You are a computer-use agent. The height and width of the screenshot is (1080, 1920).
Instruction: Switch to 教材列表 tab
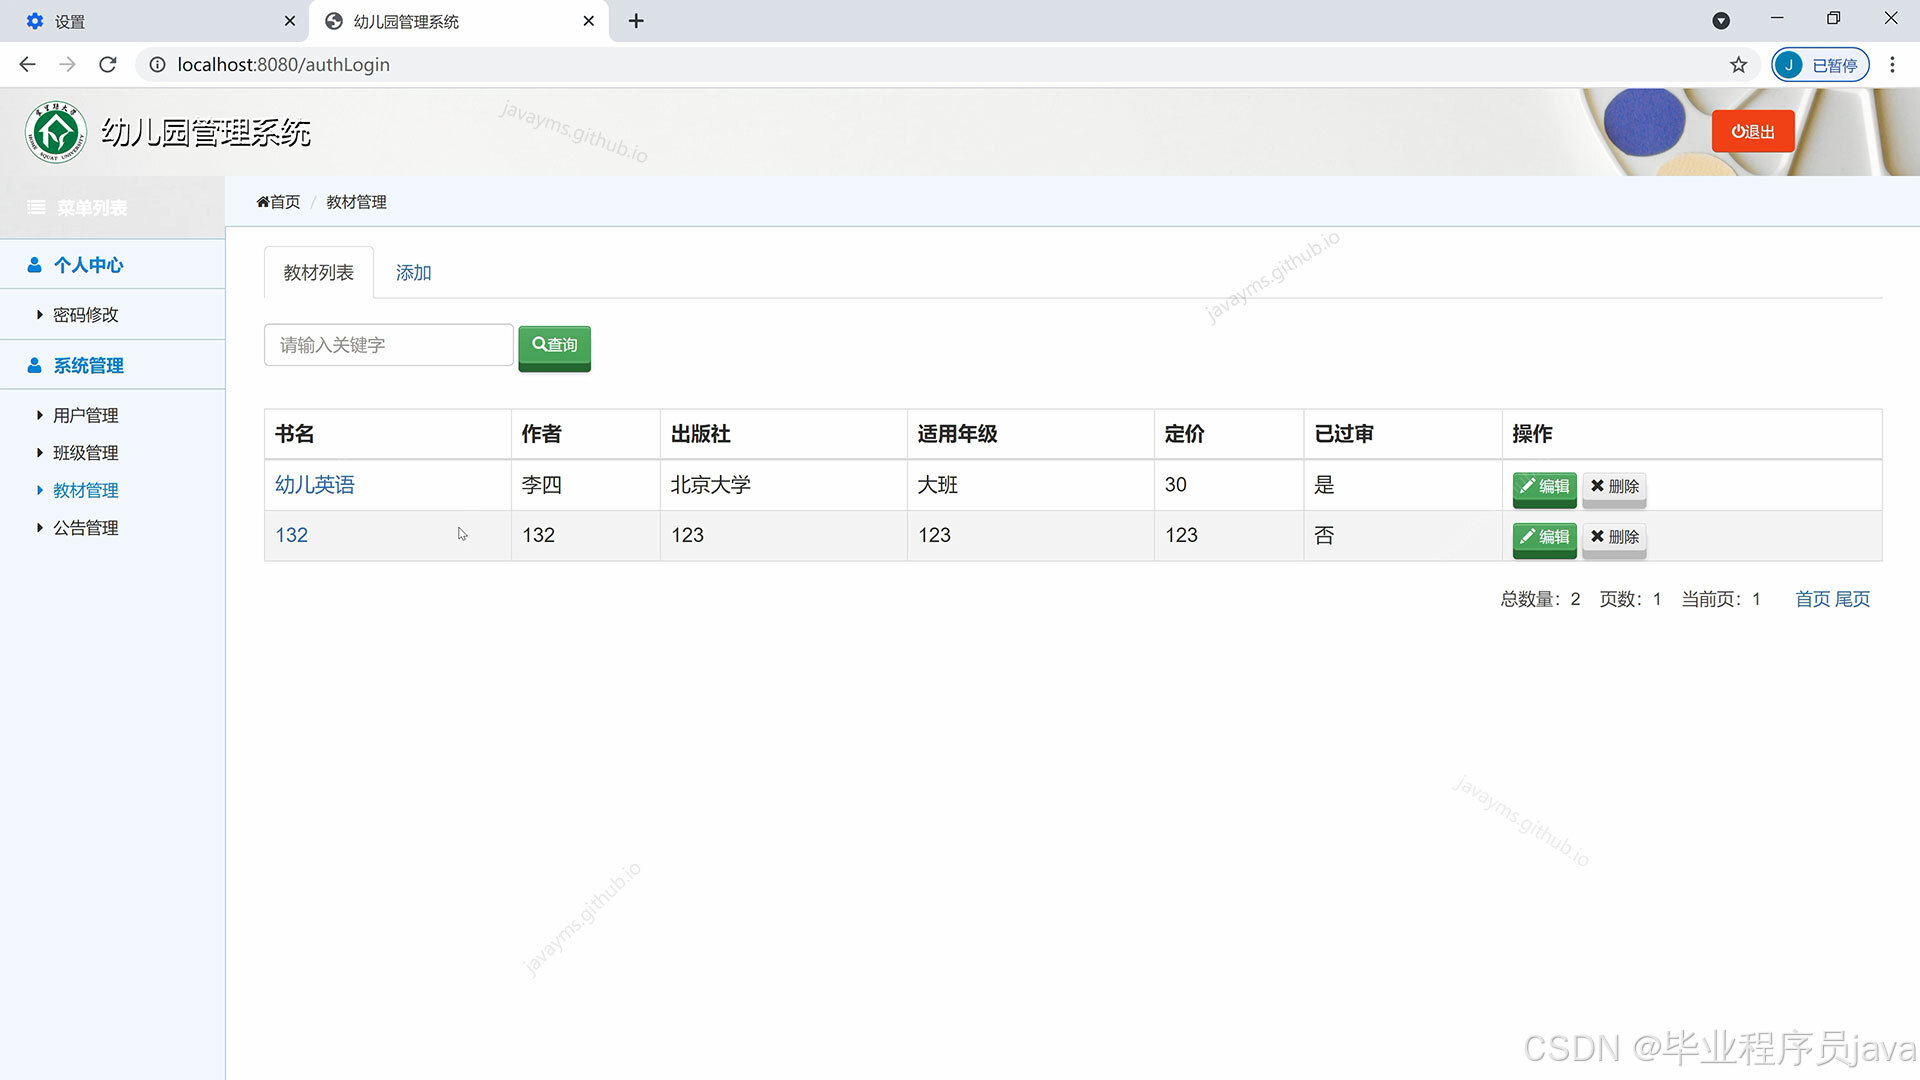pyautogui.click(x=319, y=272)
